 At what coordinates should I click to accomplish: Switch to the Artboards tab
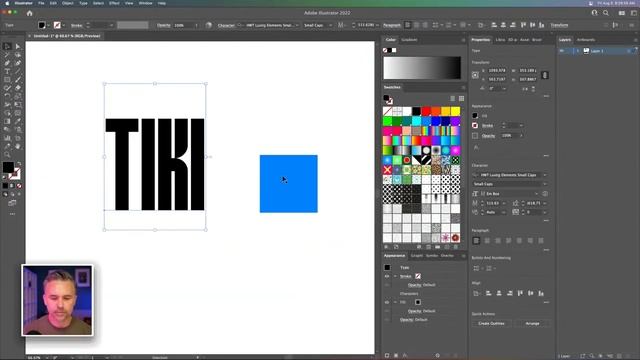pos(586,40)
